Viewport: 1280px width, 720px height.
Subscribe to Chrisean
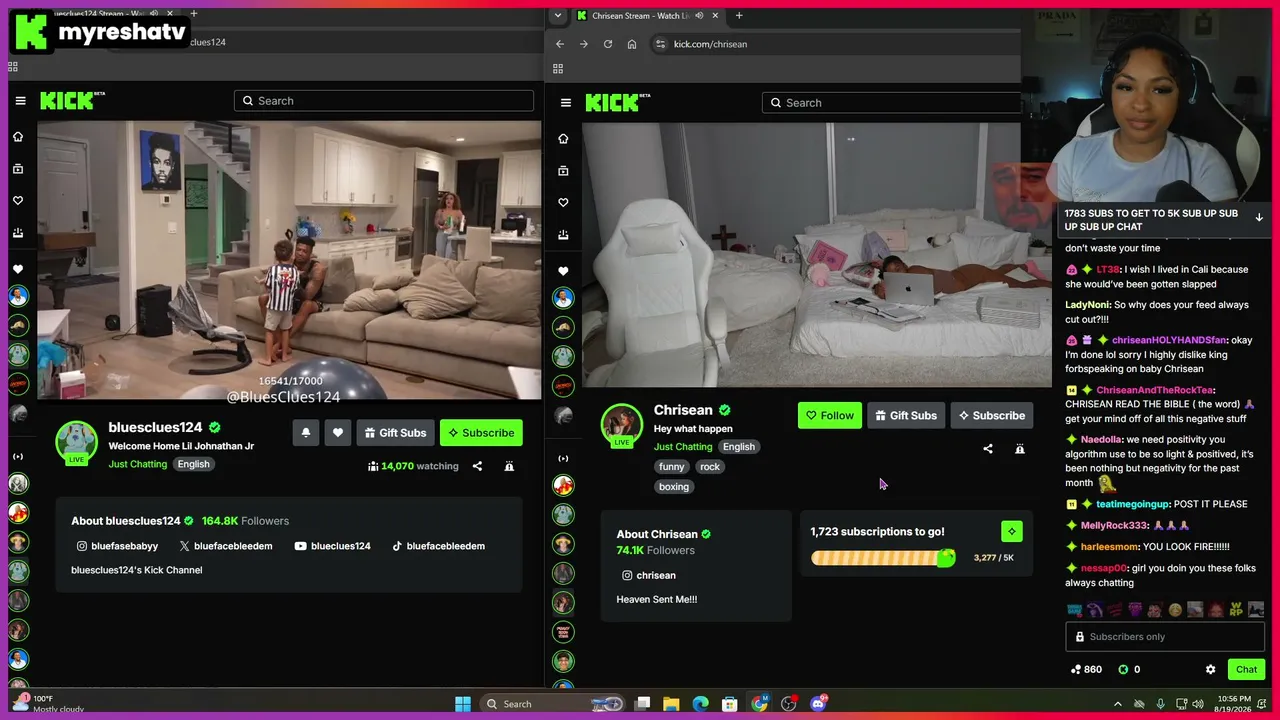click(991, 416)
